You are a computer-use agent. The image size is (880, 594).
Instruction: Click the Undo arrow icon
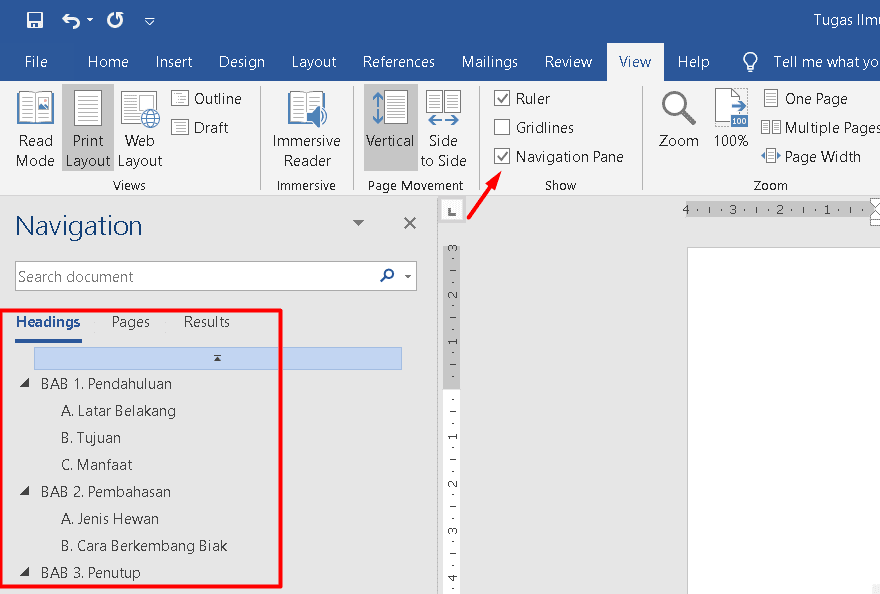(71, 20)
